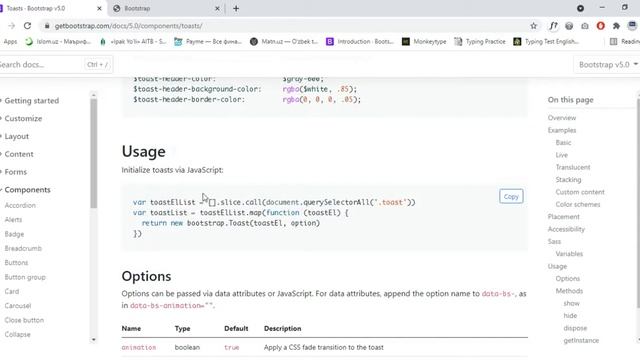
Task: Open the Bootstrap v5.0 version dropdown
Action: (x=608, y=64)
